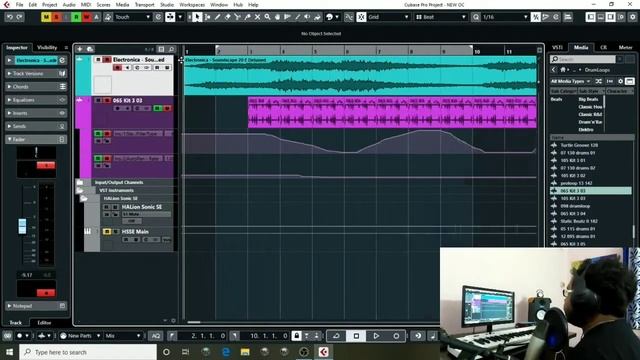Open the MIDI menu

coord(86,5)
